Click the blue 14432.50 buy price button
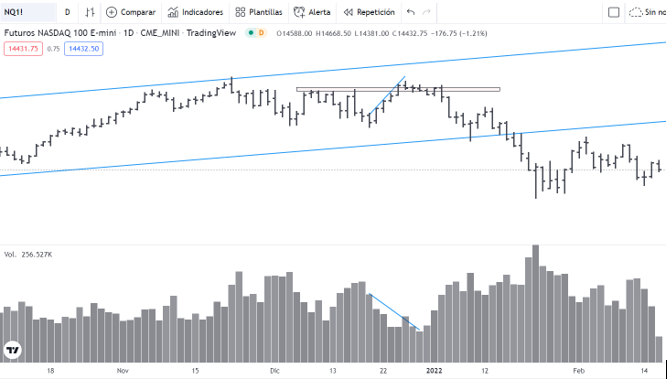This screenshot has width=671, height=386. point(84,49)
